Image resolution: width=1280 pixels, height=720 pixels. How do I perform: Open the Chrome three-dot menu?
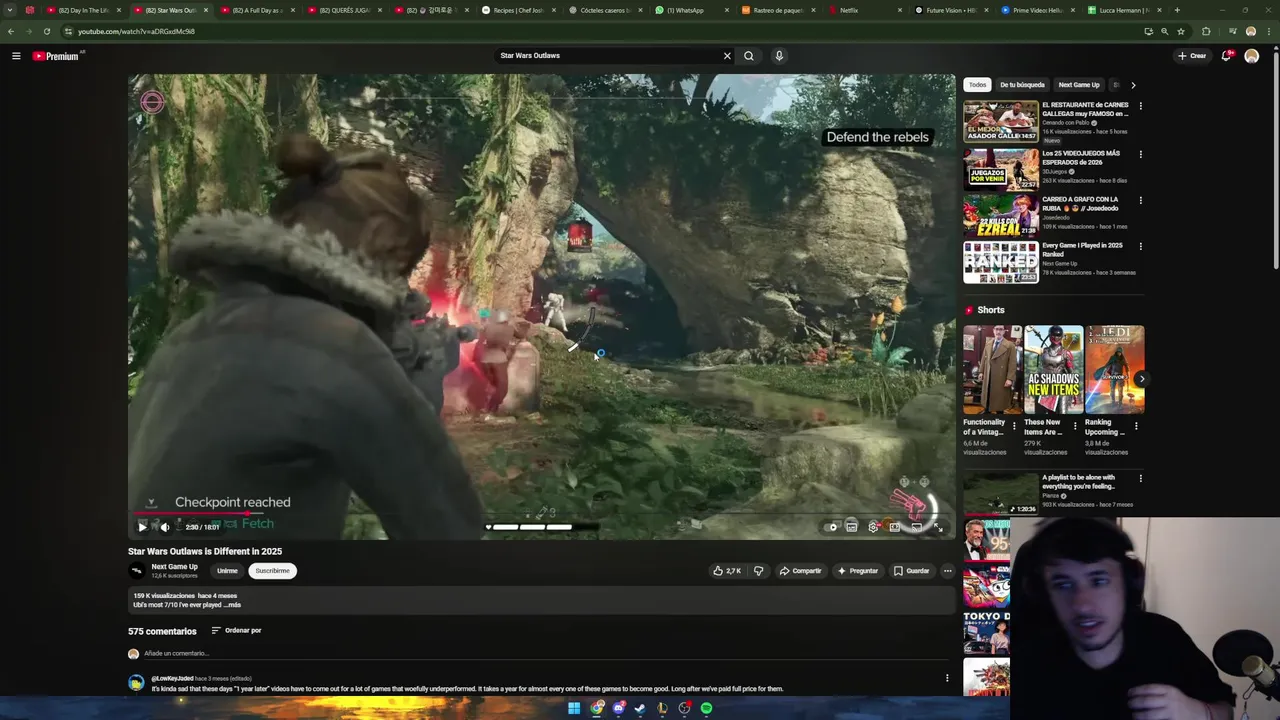1267,31
